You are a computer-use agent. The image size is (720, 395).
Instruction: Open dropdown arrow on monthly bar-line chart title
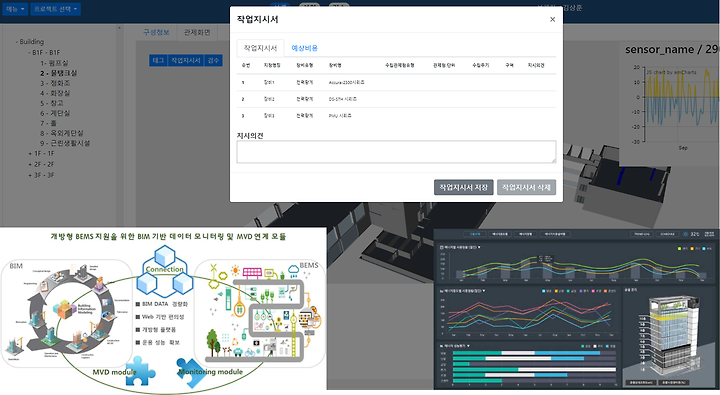(479, 248)
